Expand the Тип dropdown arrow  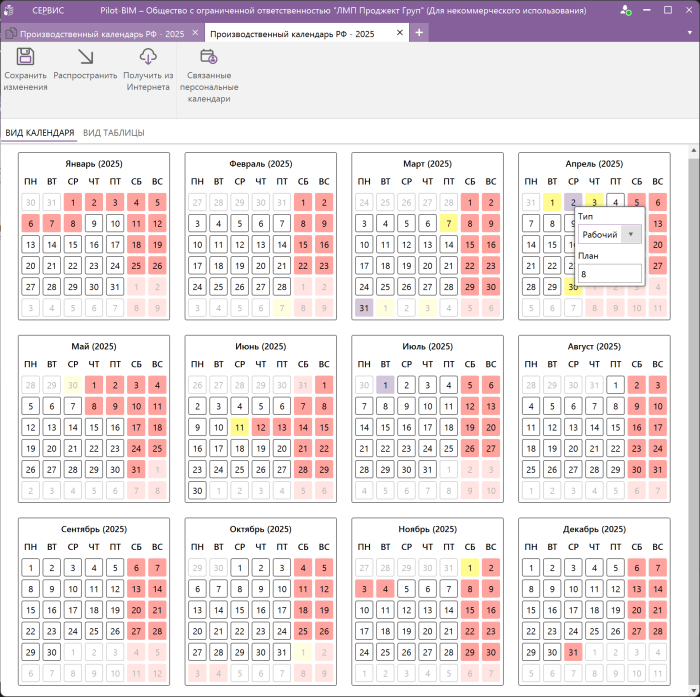point(630,234)
